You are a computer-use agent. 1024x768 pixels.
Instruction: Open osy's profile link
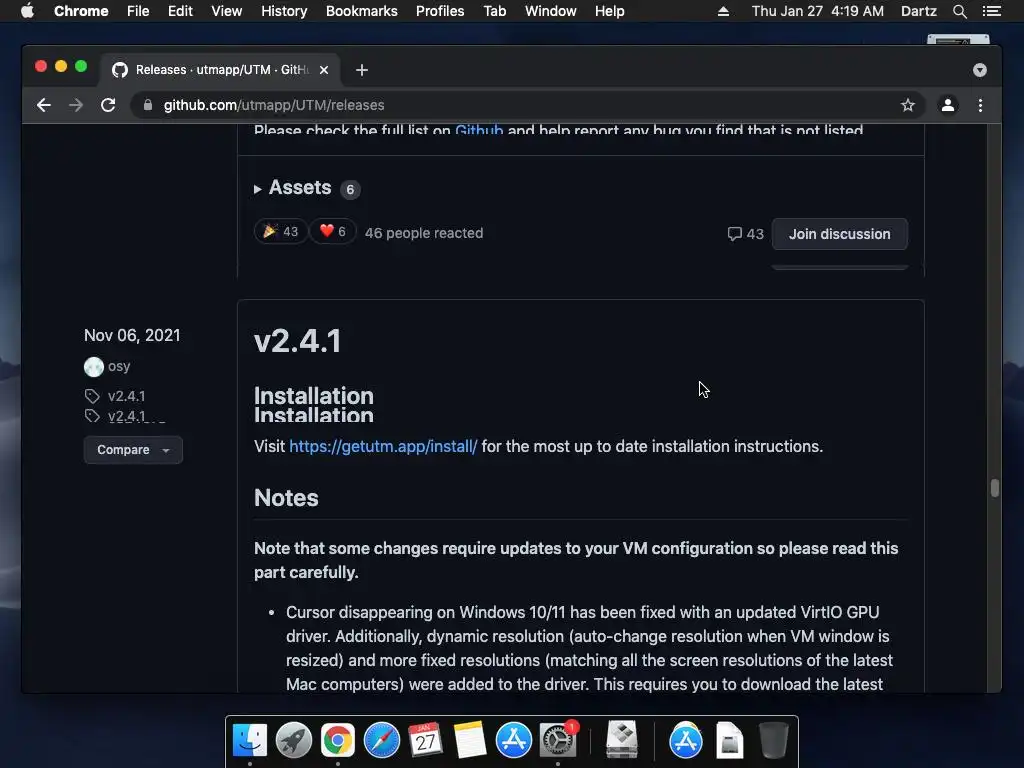pos(119,366)
